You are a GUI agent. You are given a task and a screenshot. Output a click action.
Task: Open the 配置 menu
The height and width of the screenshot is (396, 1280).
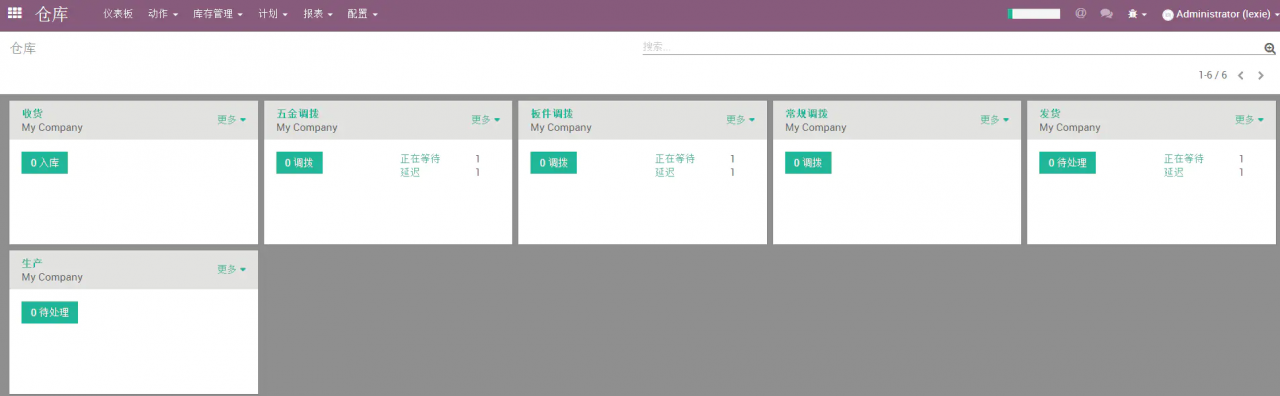pyautogui.click(x=362, y=14)
